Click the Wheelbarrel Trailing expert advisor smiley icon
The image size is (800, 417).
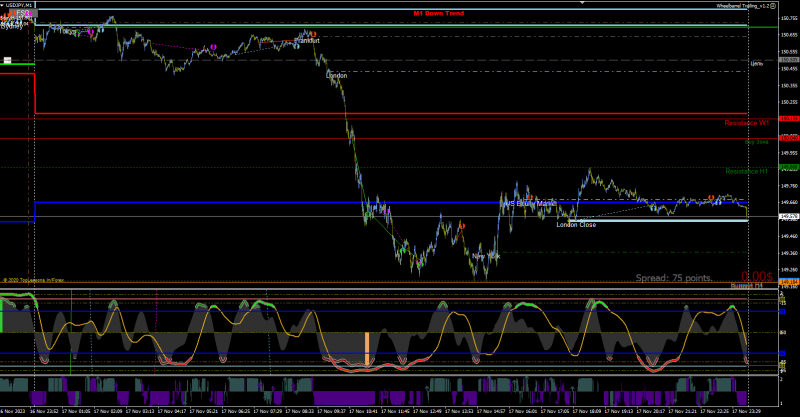tap(773, 6)
